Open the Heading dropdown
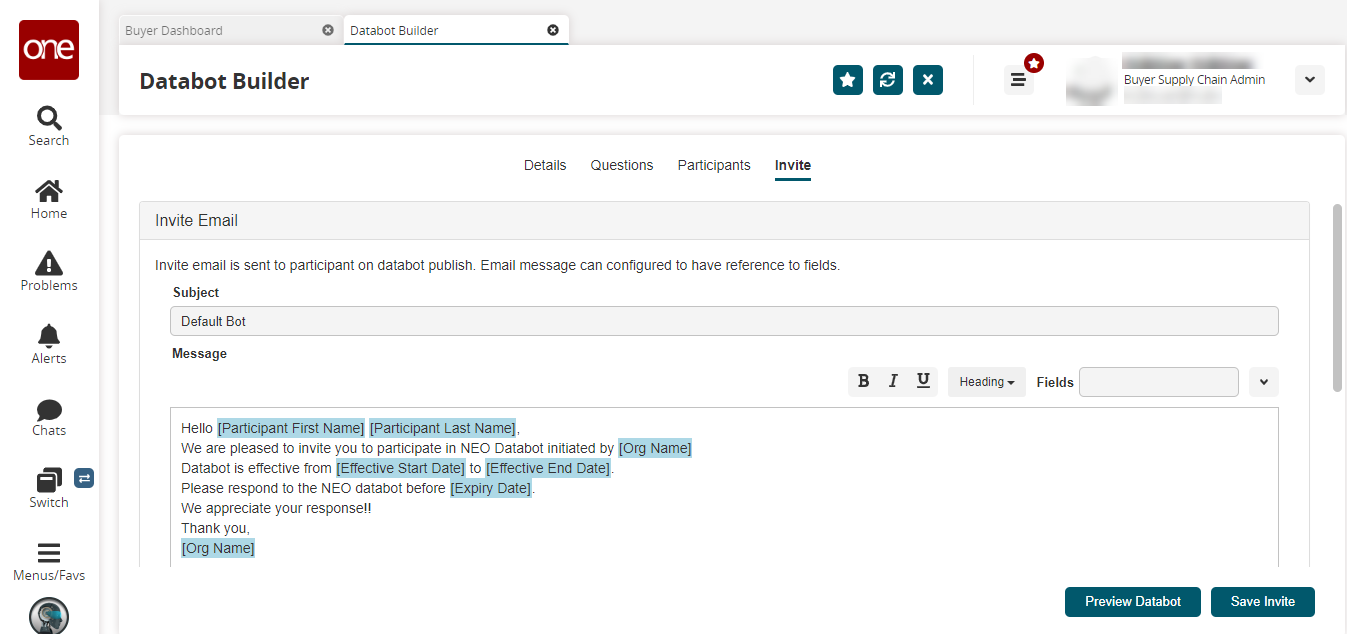 coord(987,382)
